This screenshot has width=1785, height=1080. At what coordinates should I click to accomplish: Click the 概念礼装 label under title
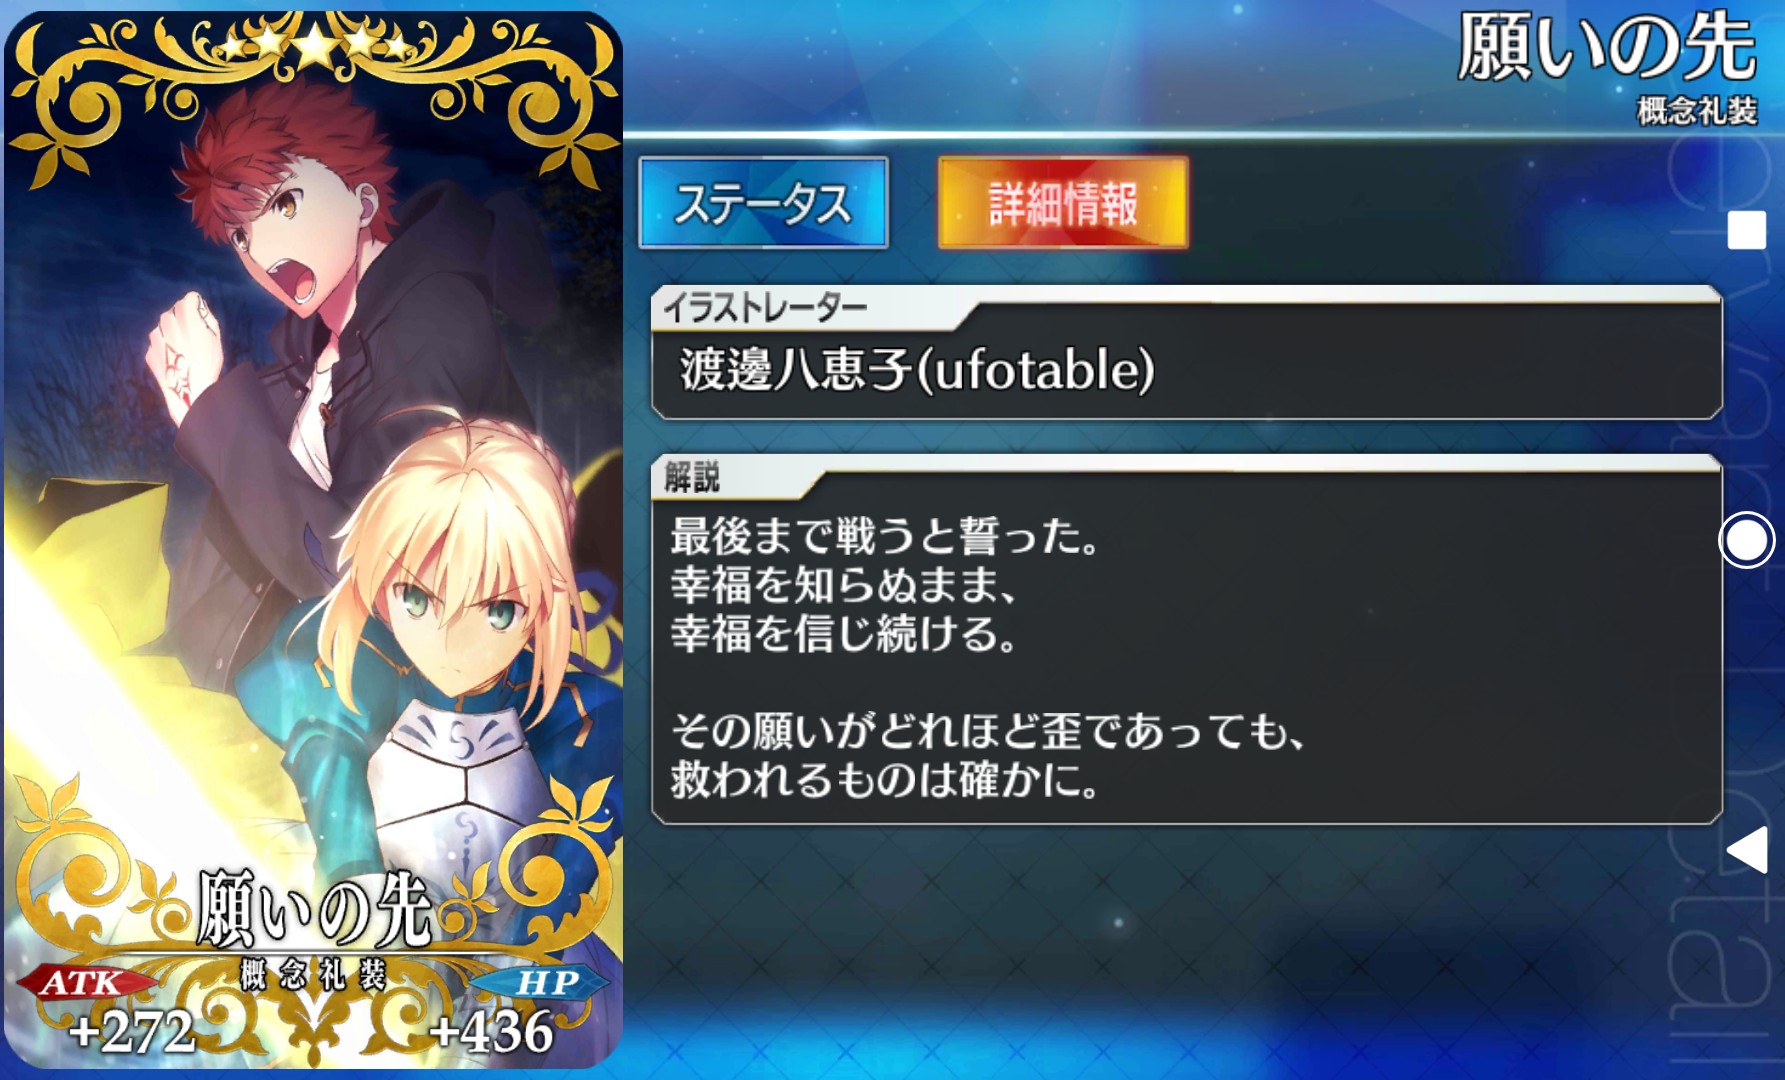coord(1697,111)
